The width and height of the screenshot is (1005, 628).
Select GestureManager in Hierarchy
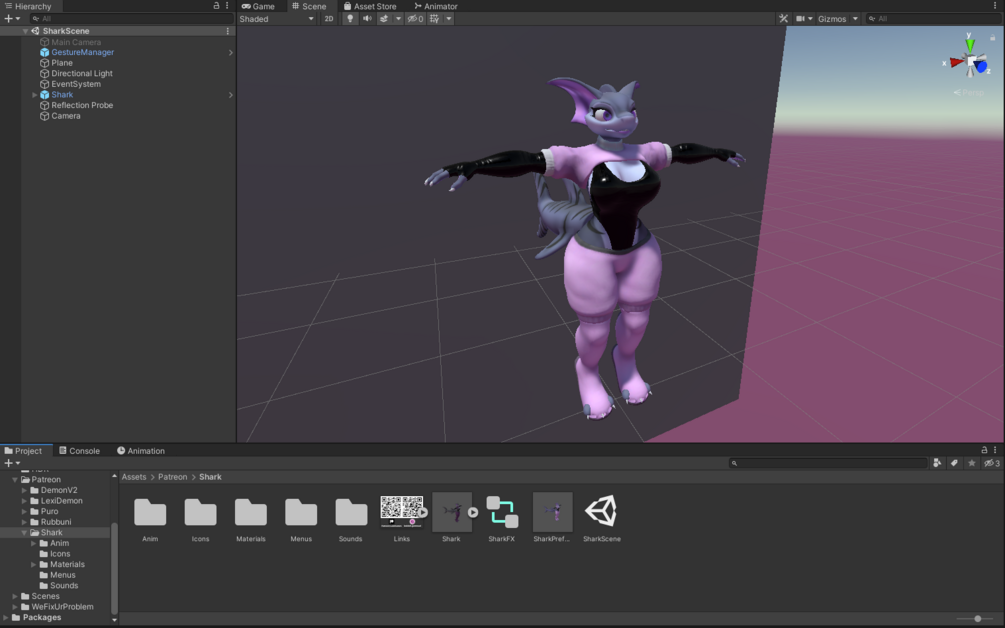83,52
